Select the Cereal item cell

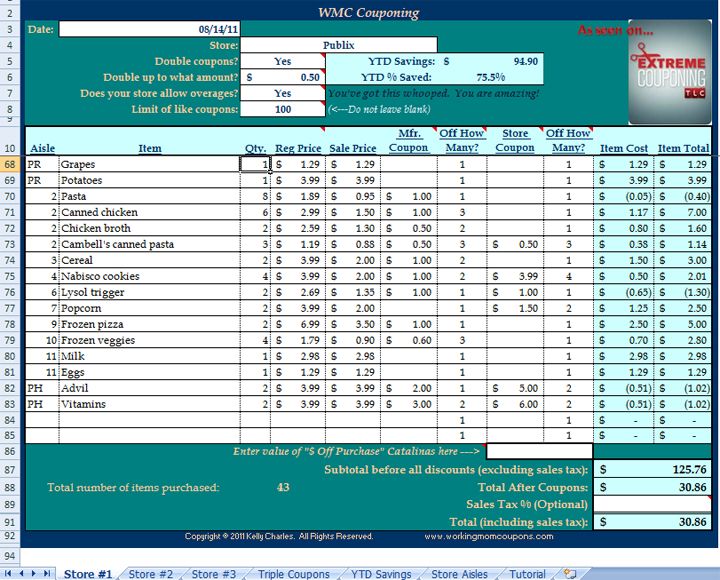[x=150, y=260]
